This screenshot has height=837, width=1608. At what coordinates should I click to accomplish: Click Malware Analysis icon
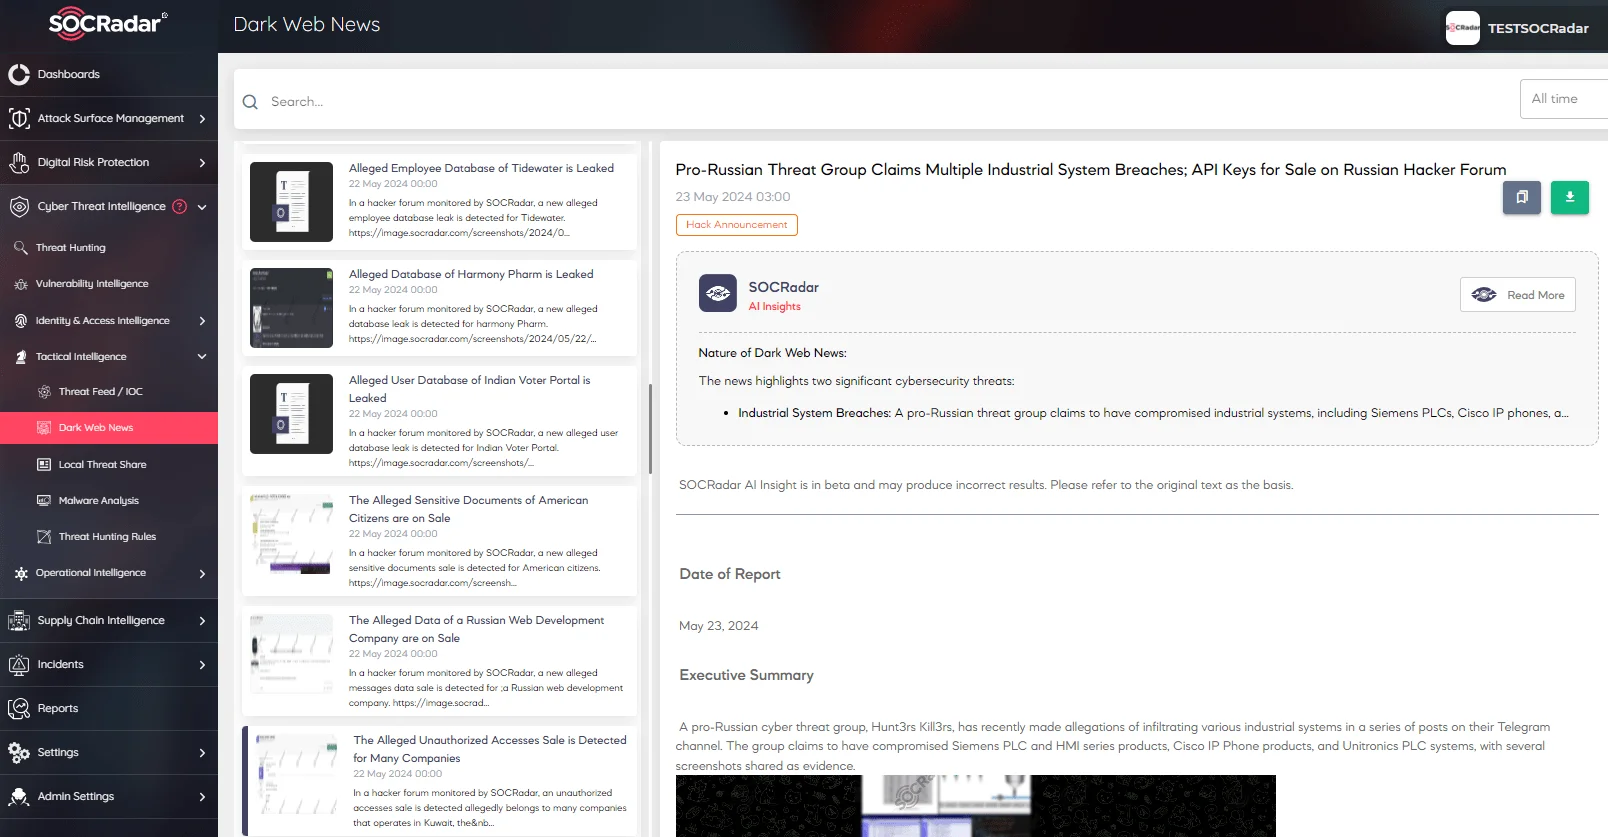44,500
